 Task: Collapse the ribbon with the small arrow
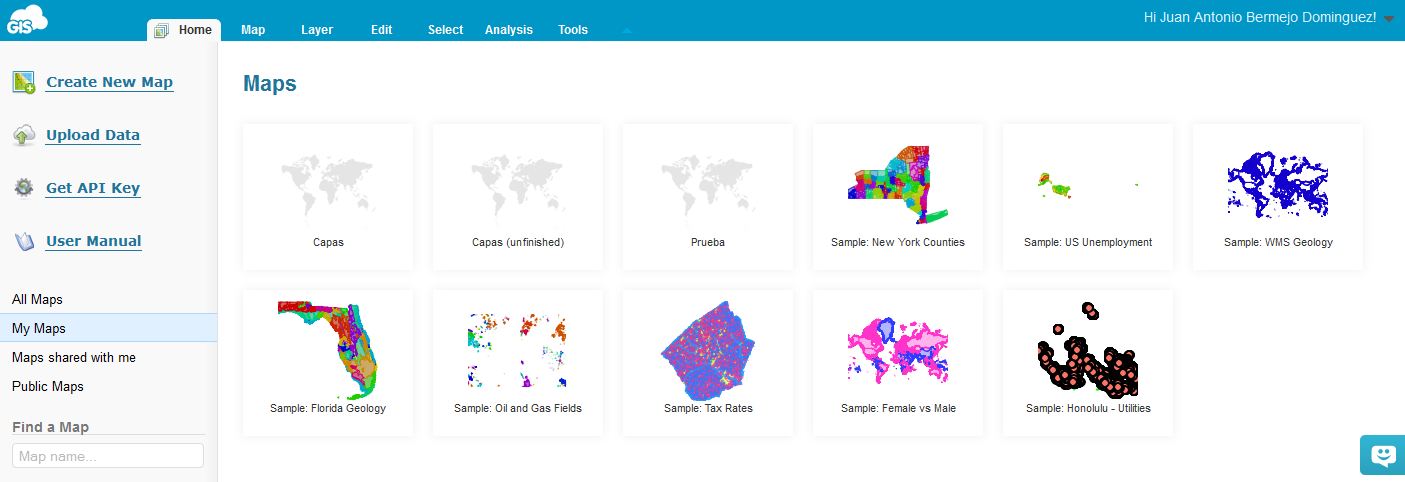pyautogui.click(x=626, y=31)
